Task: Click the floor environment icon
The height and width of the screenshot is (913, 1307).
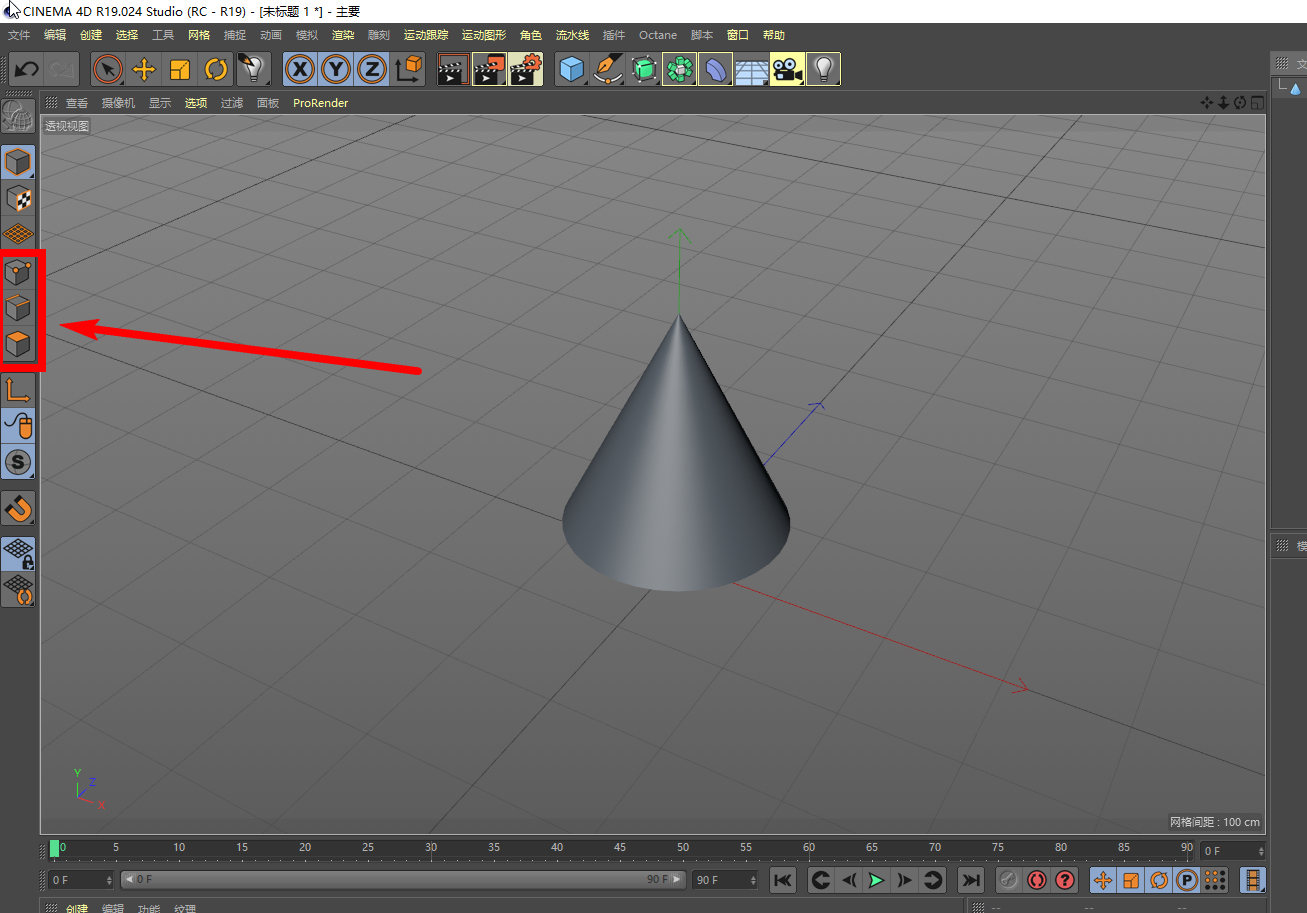Action: (751, 69)
